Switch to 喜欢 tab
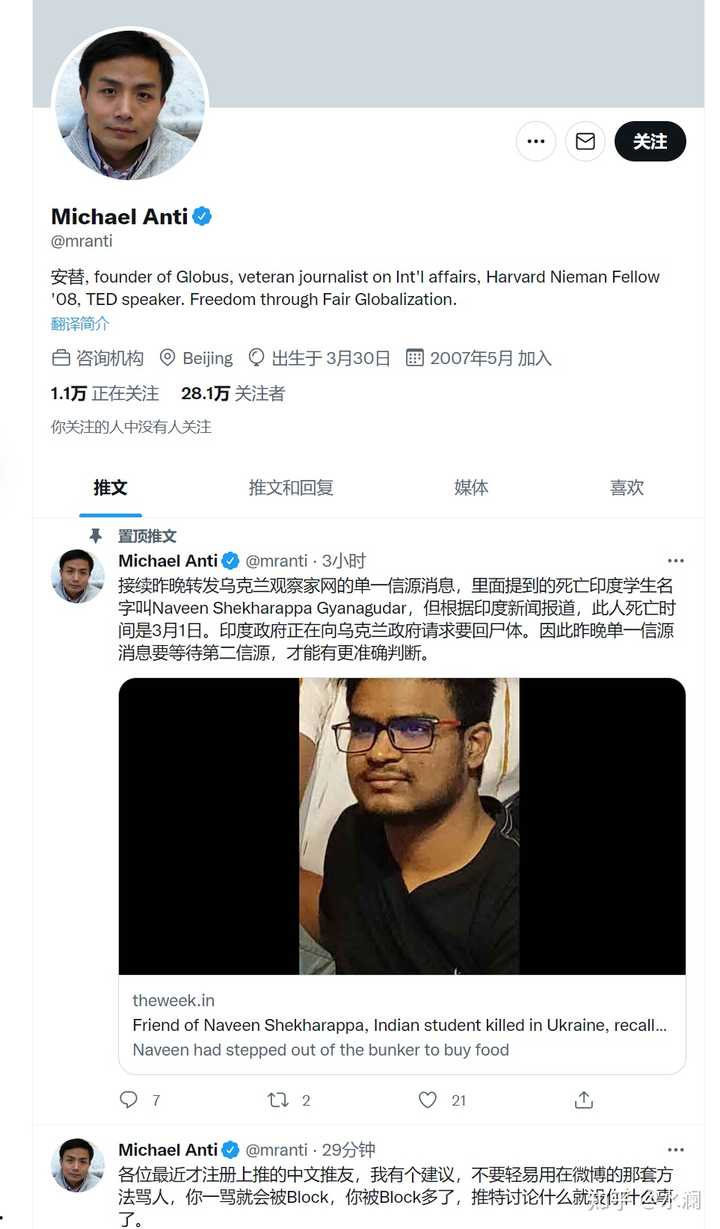The image size is (720, 1229). pyautogui.click(x=627, y=488)
